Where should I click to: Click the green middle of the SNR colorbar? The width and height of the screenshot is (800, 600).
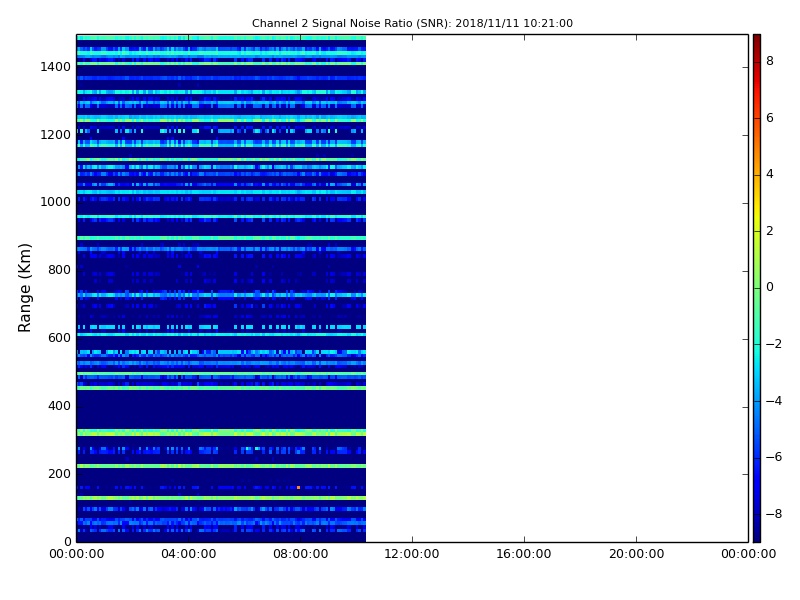click(757, 288)
